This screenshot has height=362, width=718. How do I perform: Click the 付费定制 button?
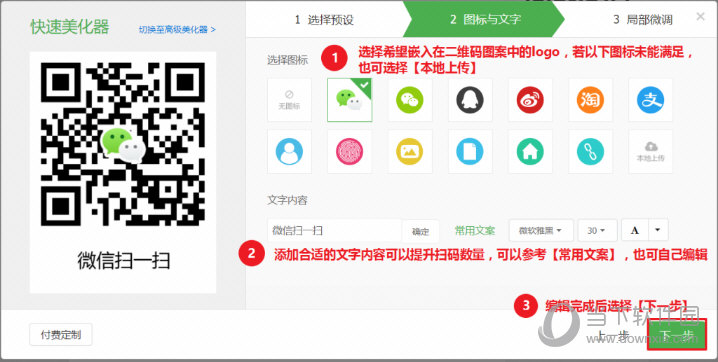coord(61,335)
